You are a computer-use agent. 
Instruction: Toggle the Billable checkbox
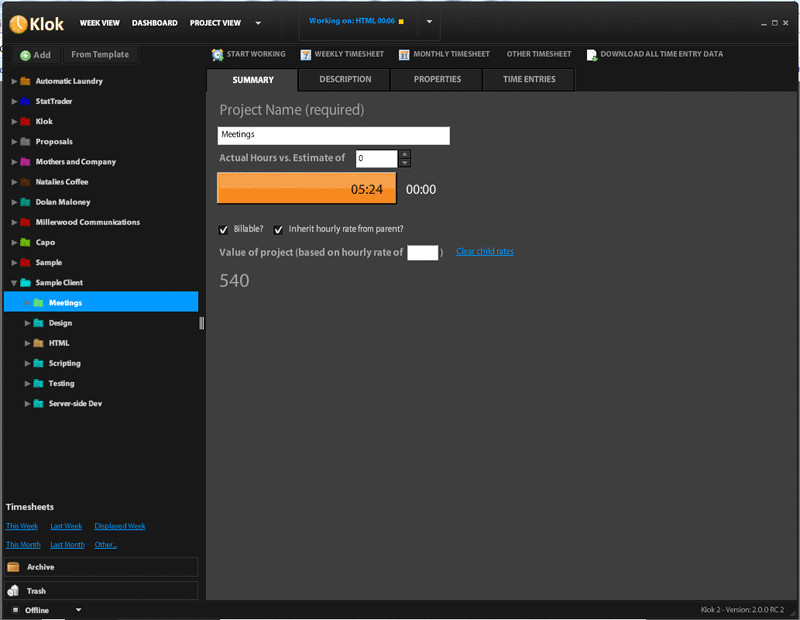point(223,230)
